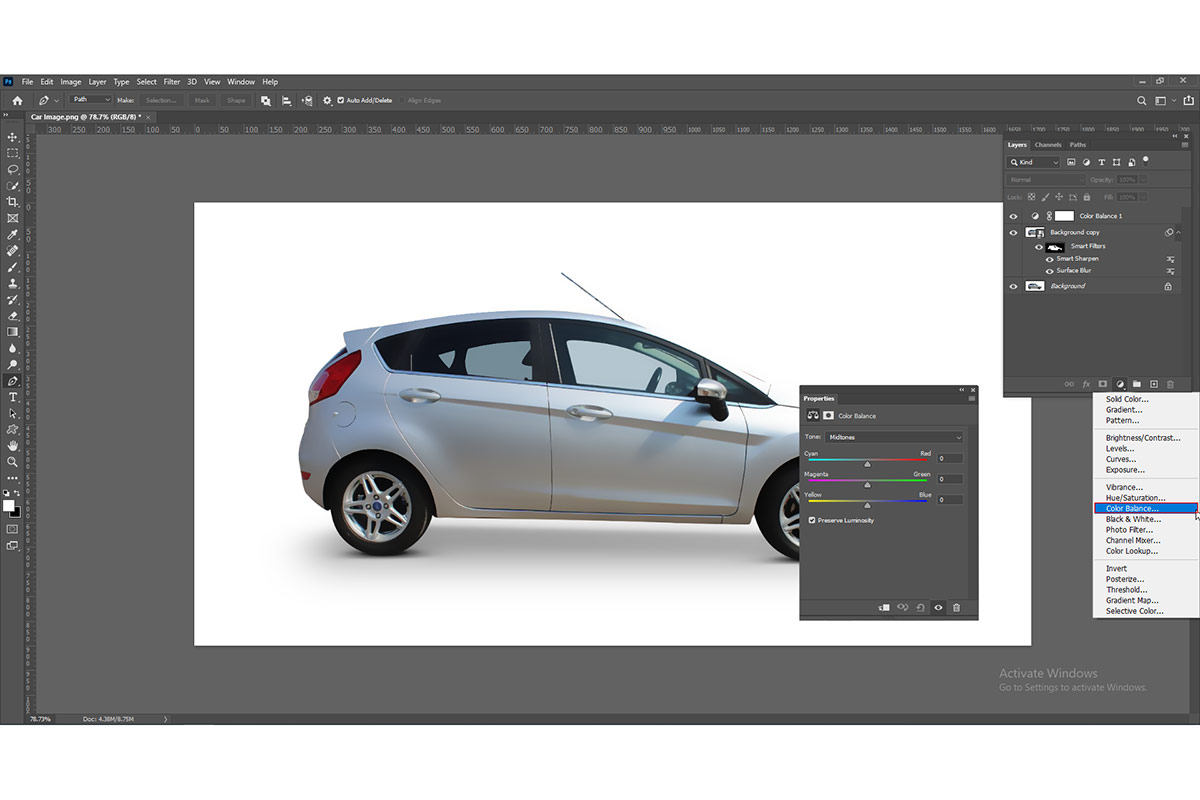
Task: Uncheck the Auto Add/Delete option
Action: (x=341, y=101)
